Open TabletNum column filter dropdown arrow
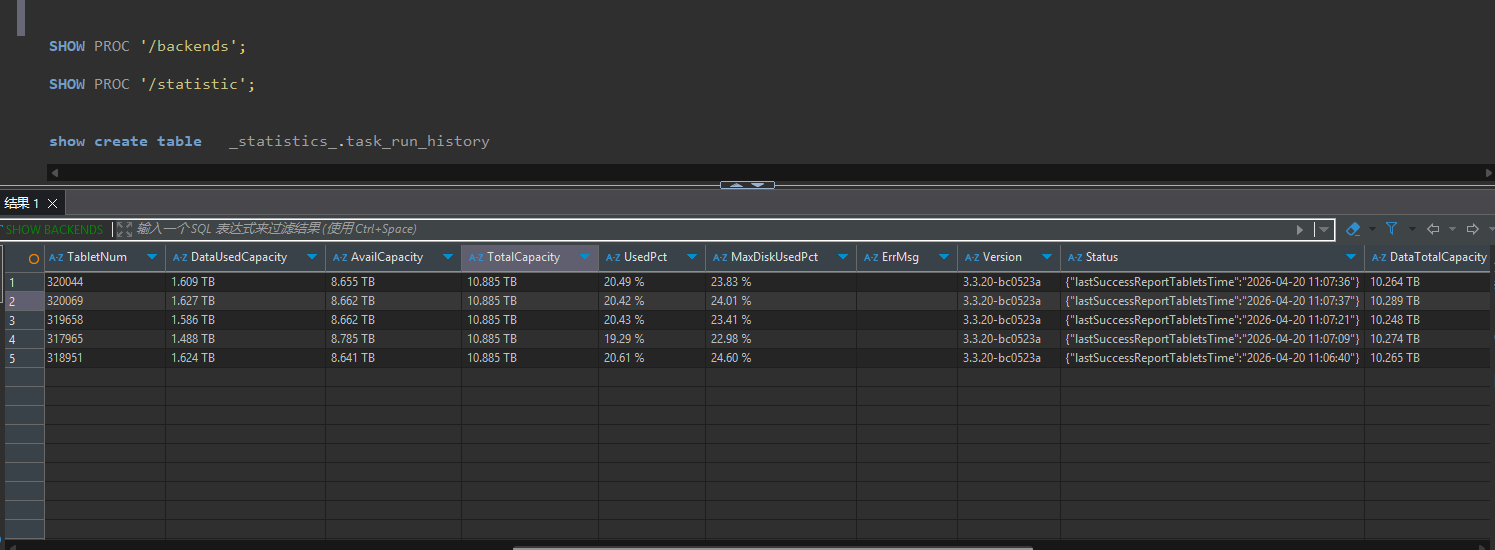The height and width of the screenshot is (550, 1495). 152,257
